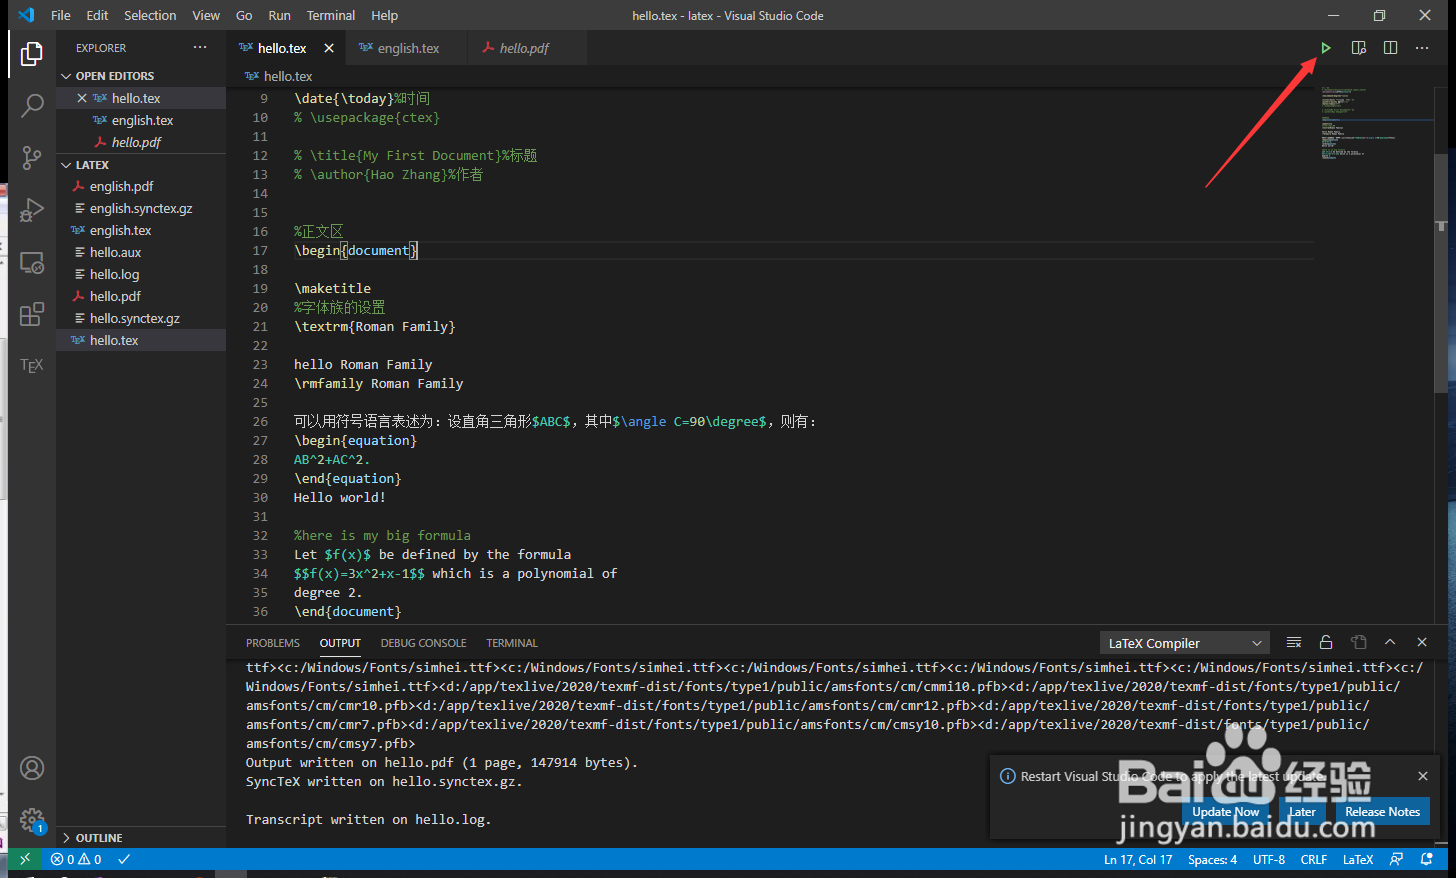Click the Update Now button

(1226, 812)
